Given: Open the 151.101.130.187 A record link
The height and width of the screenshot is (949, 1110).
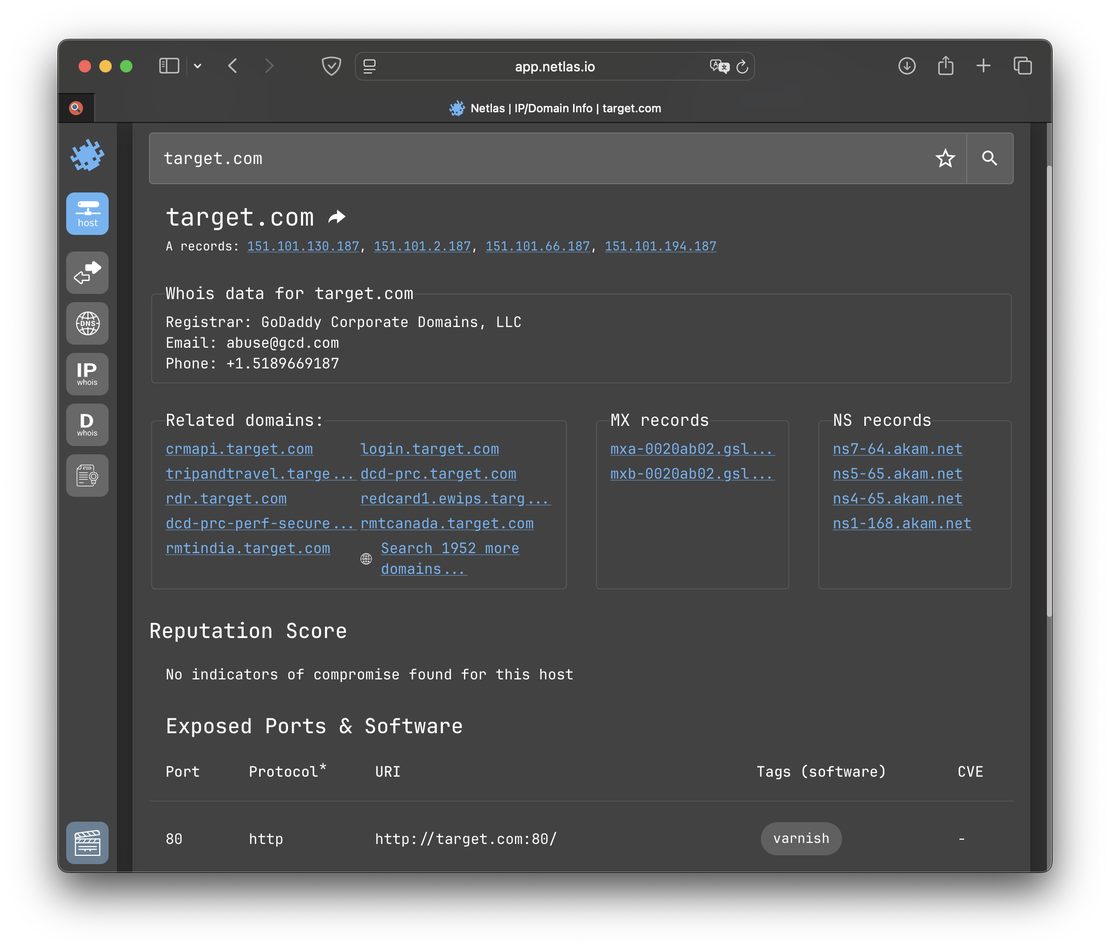Looking at the screenshot, I should (303, 246).
